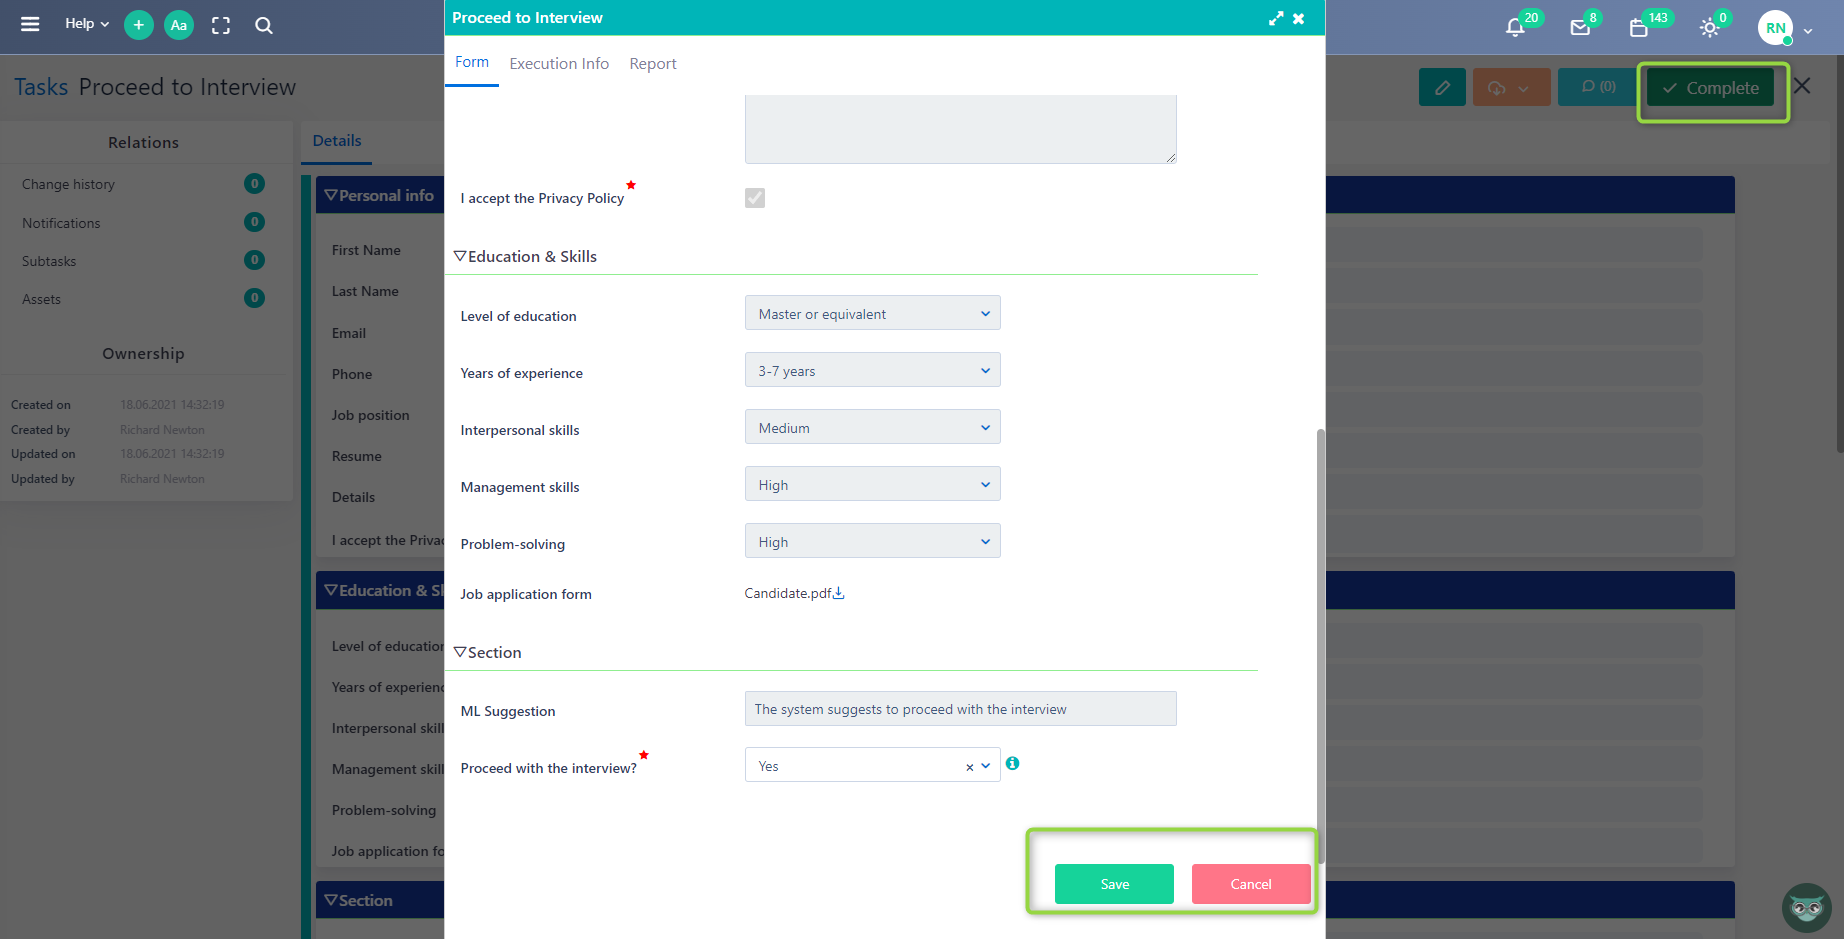Viewport: 1844px width, 939px height.
Task: Open the 'Level of education' dropdown
Action: (871, 312)
